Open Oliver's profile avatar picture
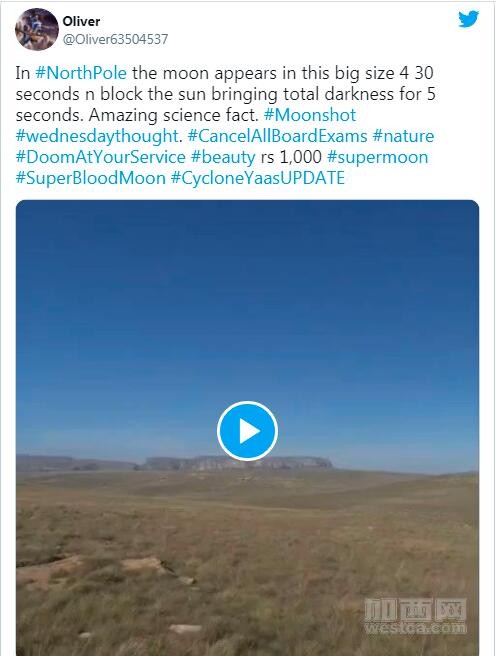 36,29
